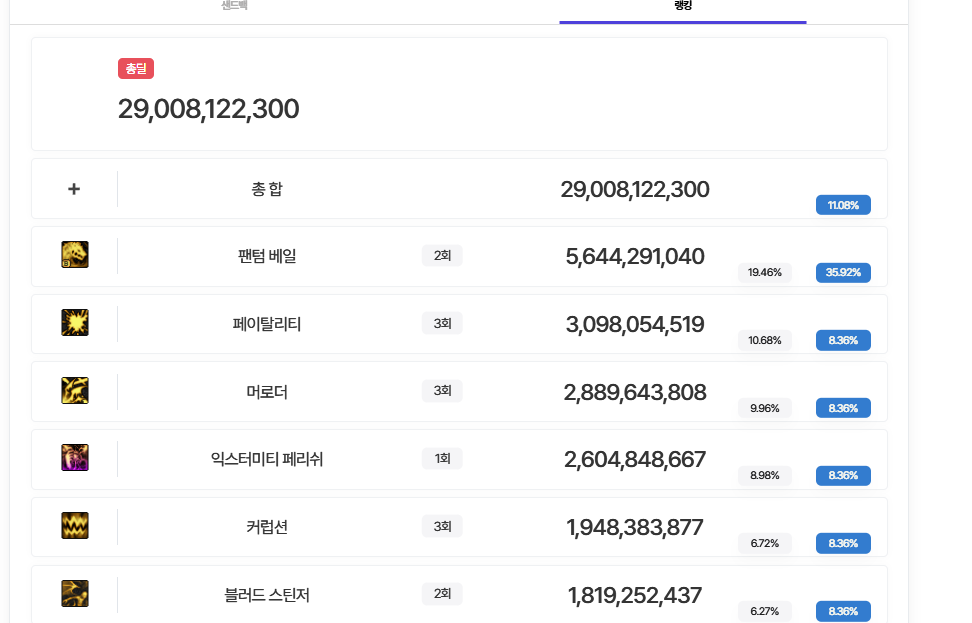
Task: Select the 커럽션 skill name text
Action: click(x=267, y=527)
